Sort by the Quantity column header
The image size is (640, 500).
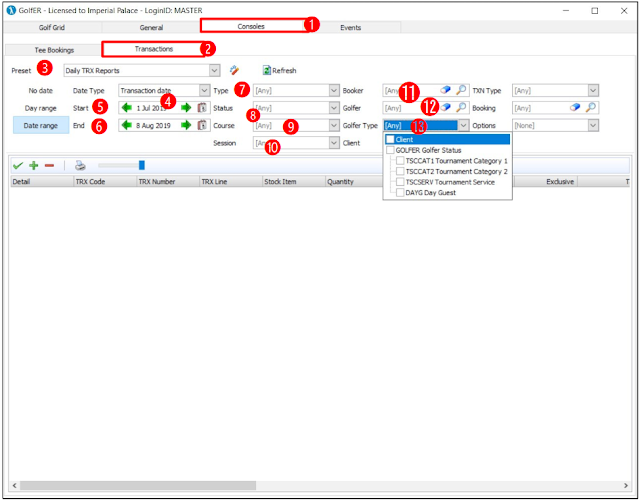coord(354,182)
